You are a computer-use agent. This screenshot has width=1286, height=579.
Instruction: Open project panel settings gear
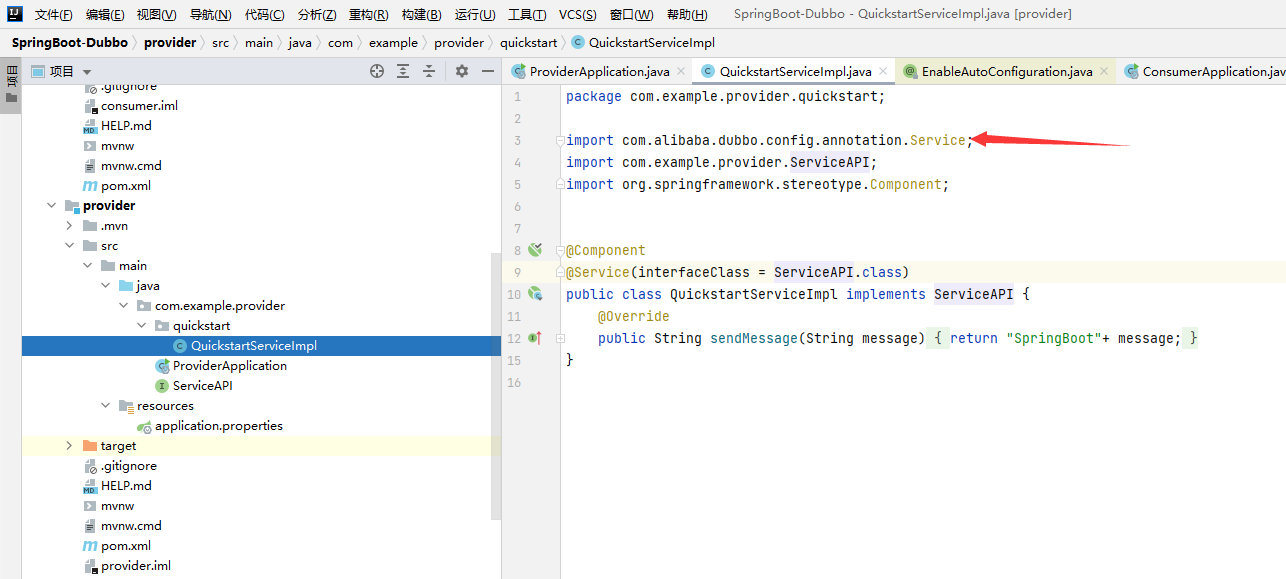click(x=461, y=71)
